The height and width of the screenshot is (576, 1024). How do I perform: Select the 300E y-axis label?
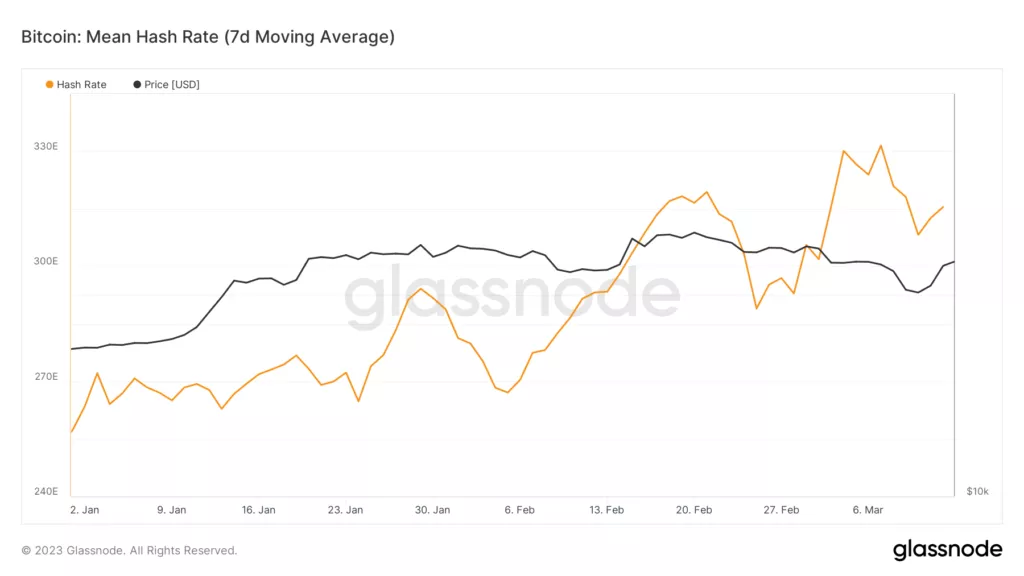[x=46, y=262]
